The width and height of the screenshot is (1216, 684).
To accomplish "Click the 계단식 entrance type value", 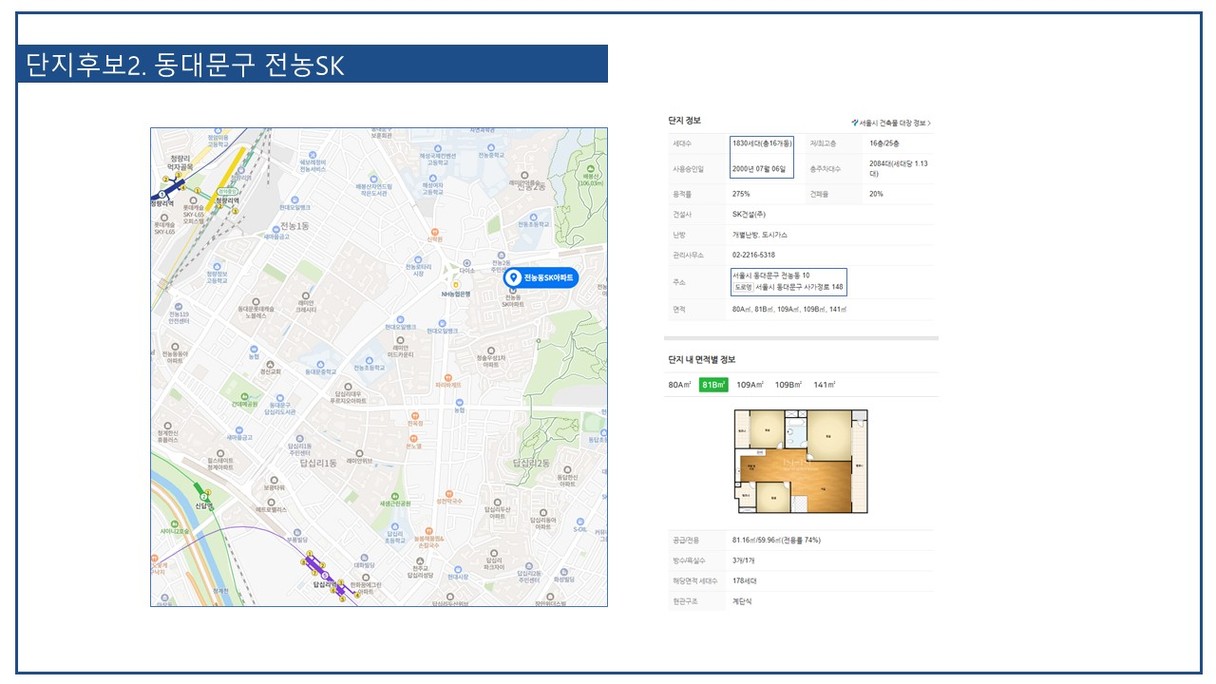I will point(742,601).
